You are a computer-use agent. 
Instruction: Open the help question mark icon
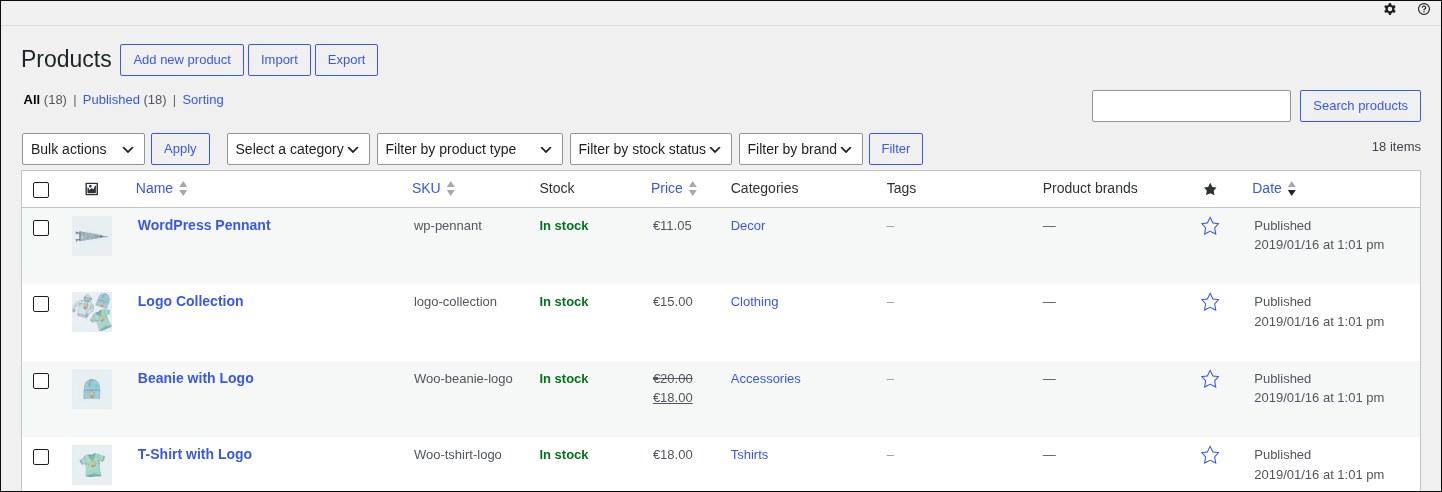(1424, 9)
